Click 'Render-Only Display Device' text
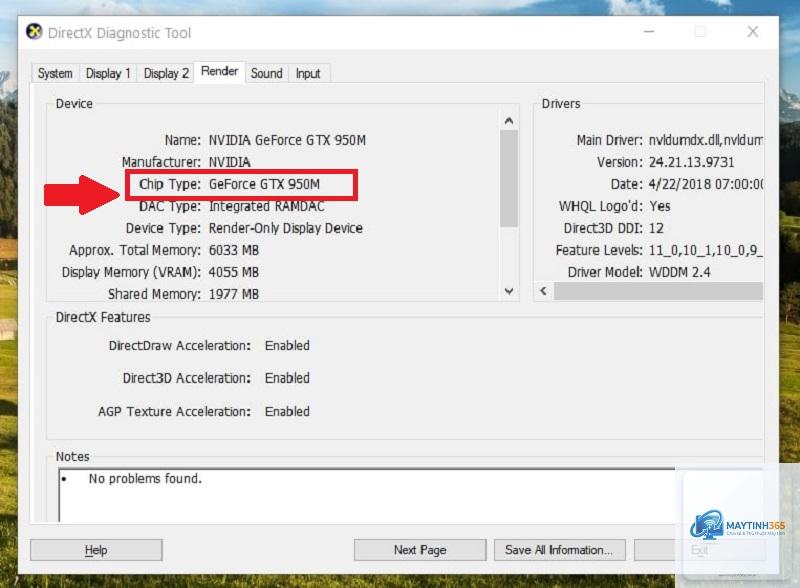Screen dimensions: 800x588 (286, 228)
